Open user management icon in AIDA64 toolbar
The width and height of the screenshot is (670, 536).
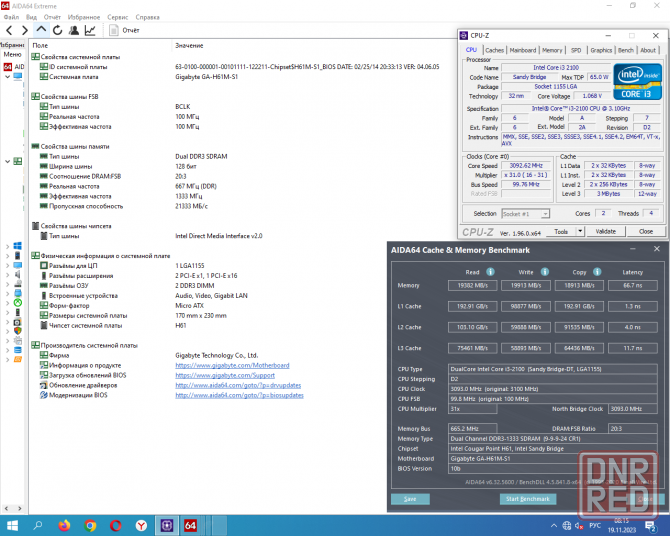(74, 30)
